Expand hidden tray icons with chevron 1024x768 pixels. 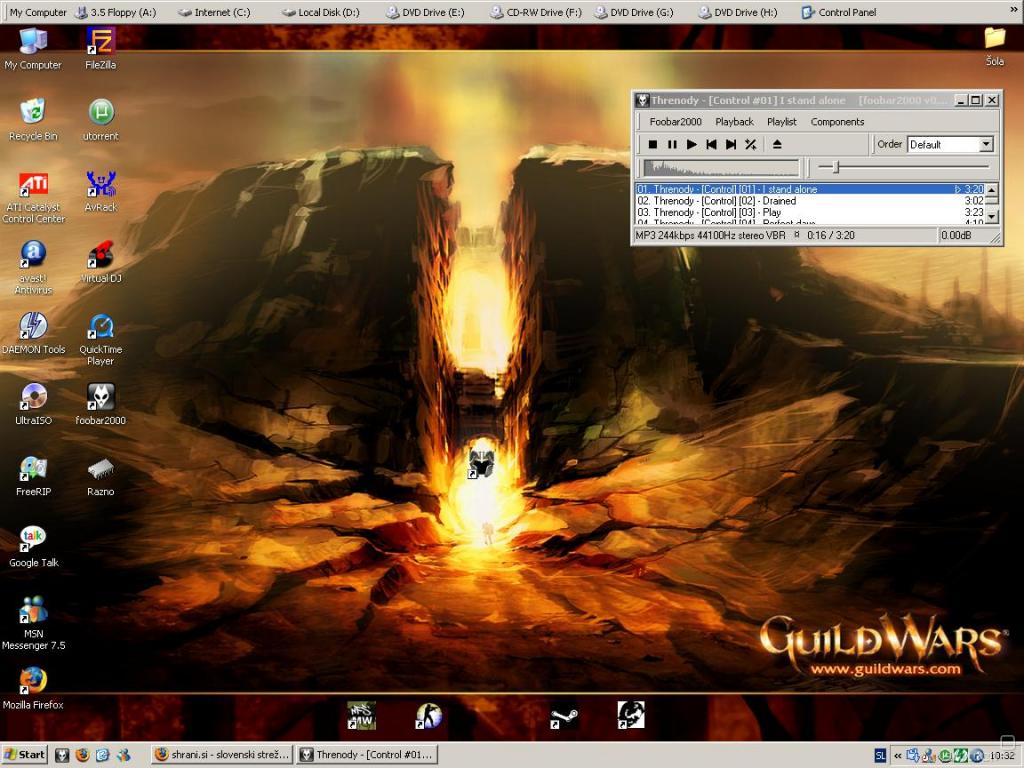coord(898,756)
